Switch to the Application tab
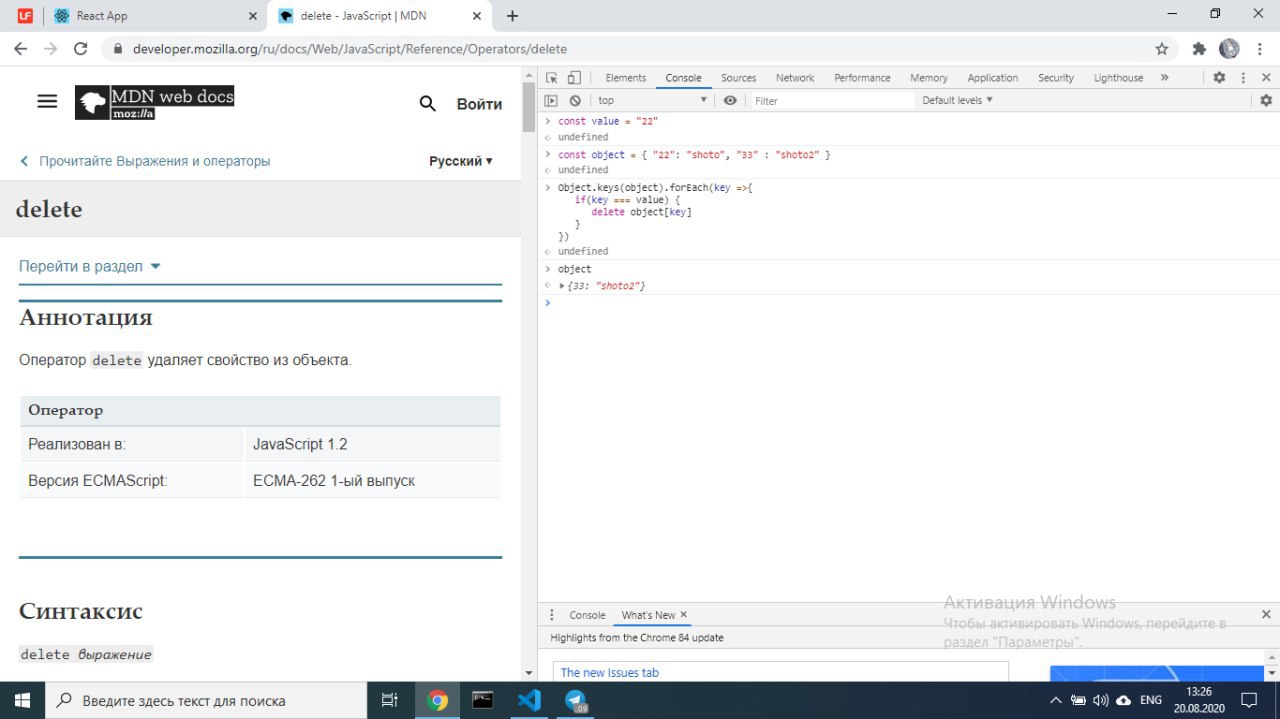Image resolution: width=1280 pixels, height=719 pixels. pyautogui.click(x=993, y=78)
